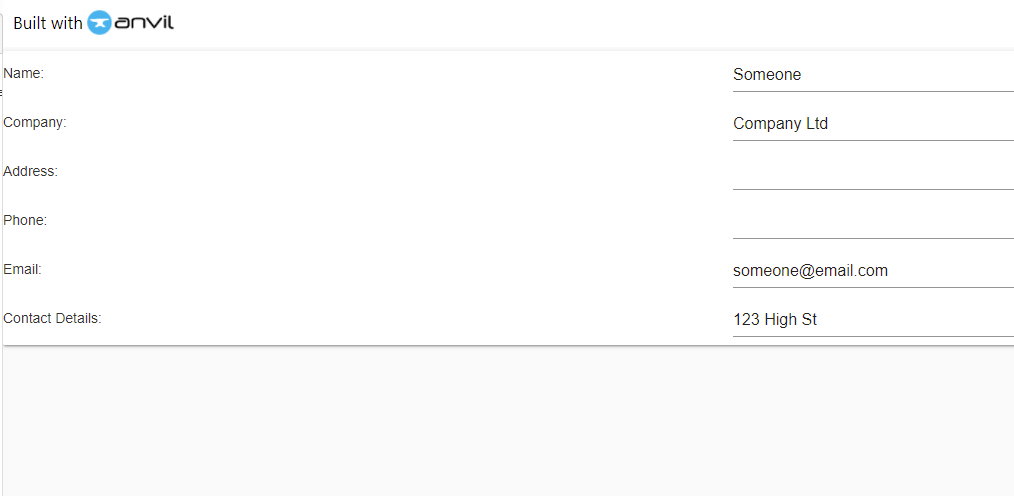
Task: Click blank space in the top header bar
Action: tap(582, 25)
